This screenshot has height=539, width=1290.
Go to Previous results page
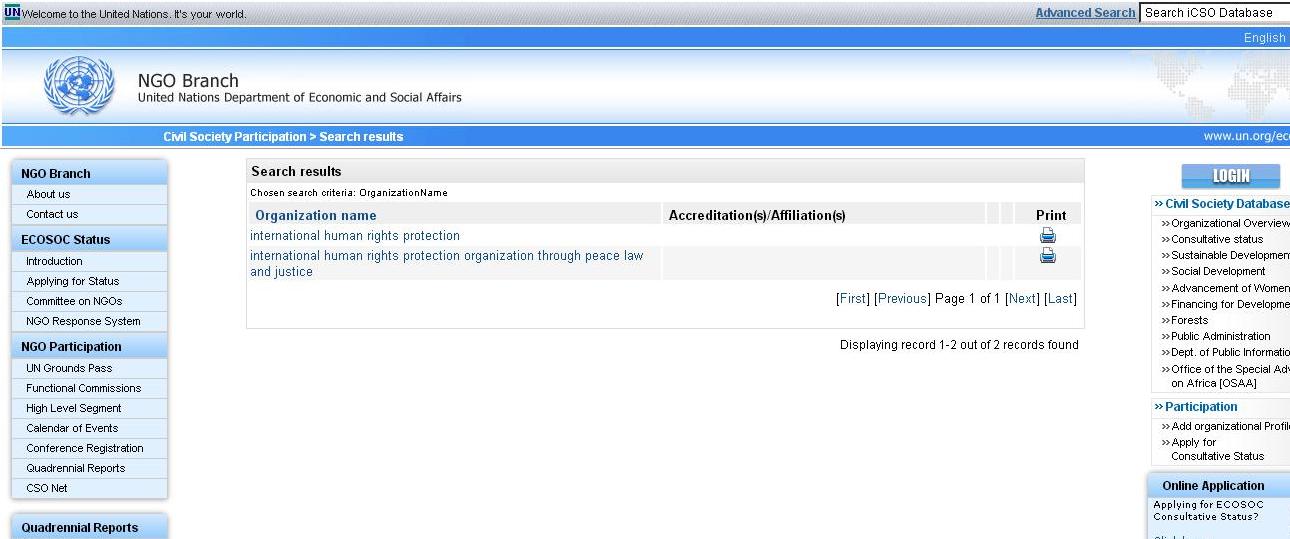point(903,299)
